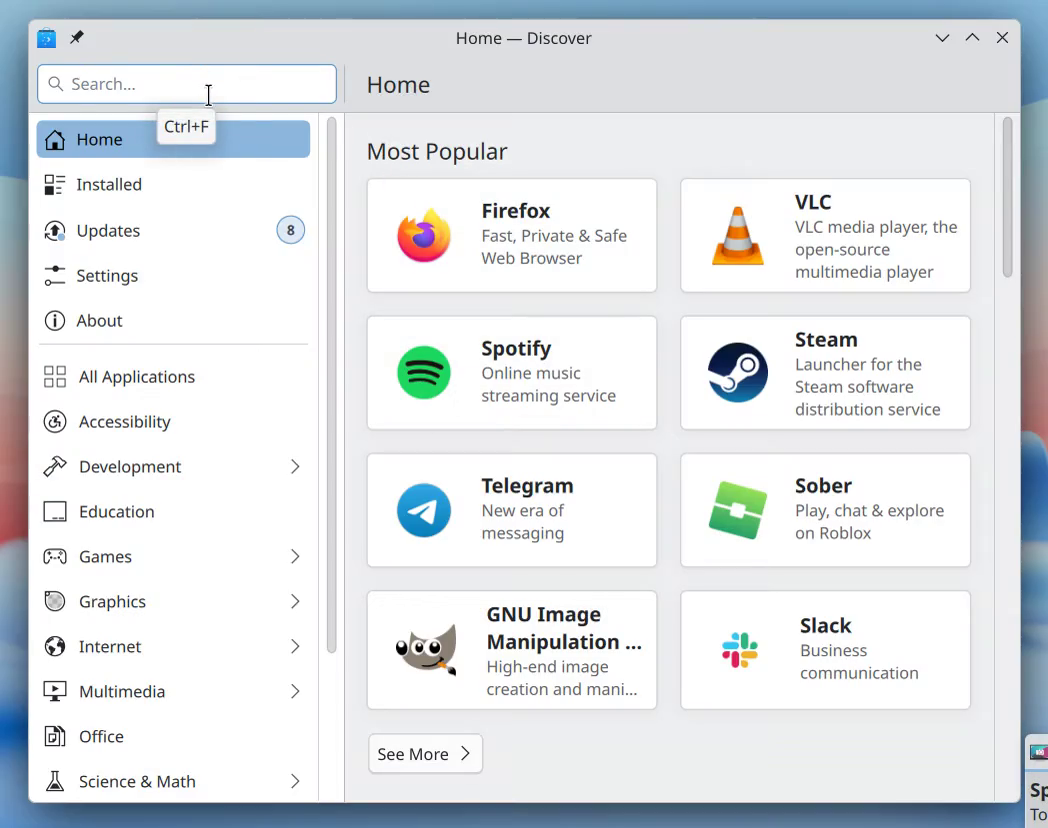Select the Accessibility category label

pos(125,422)
